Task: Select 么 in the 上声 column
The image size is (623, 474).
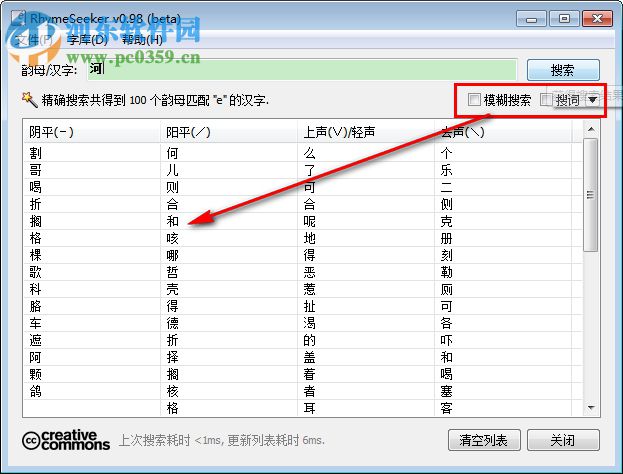Action: [x=310, y=153]
